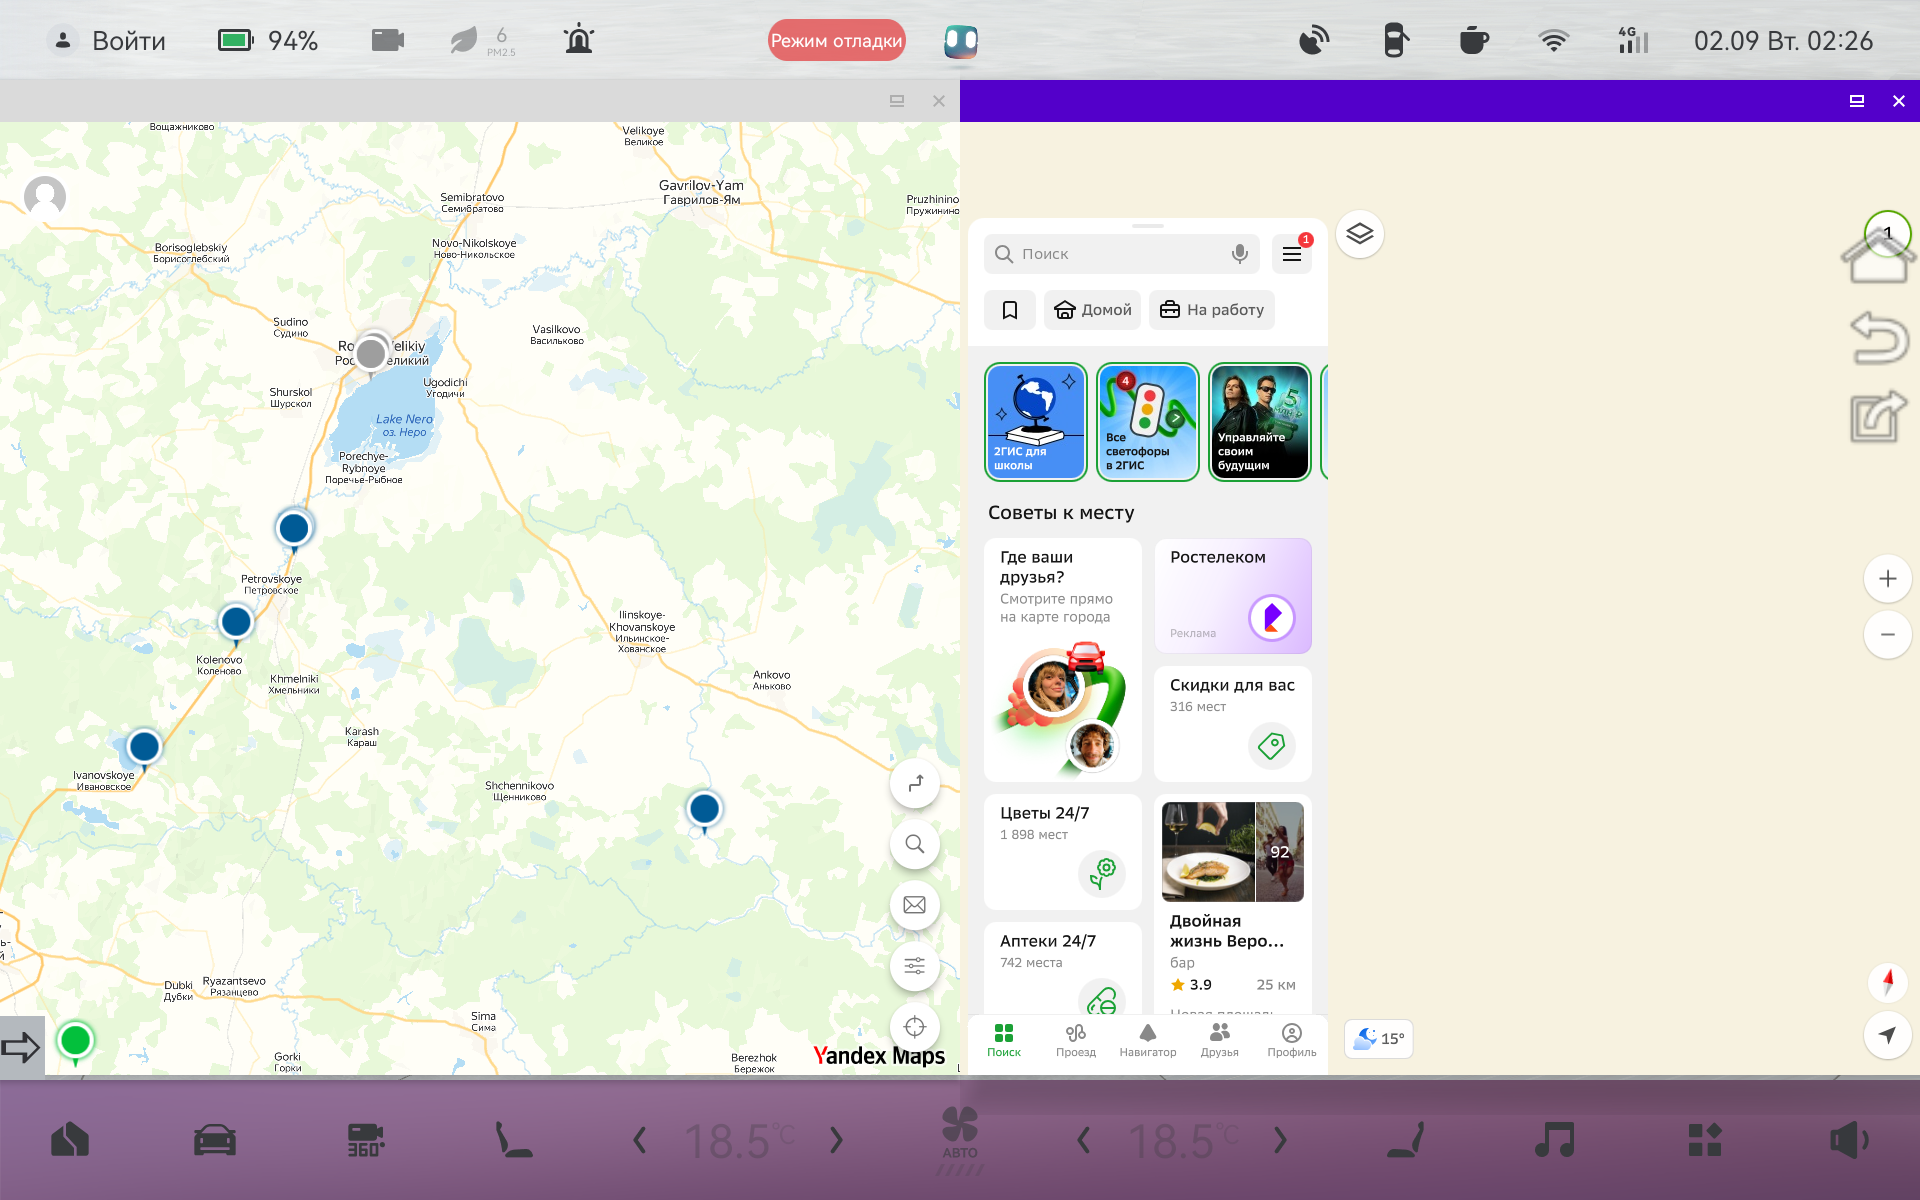Center on my location in 2GIS
Screen dimensions: 1920x1200
(1888, 1035)
